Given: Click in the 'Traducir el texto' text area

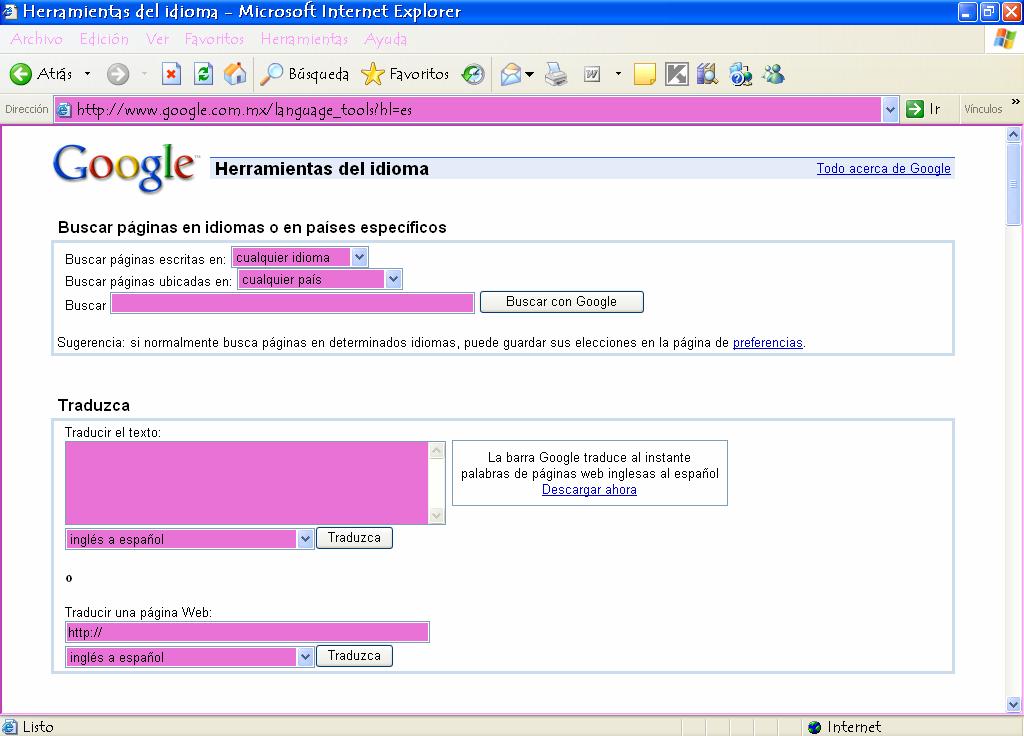Looking at the screenshot, I should pos(247,483).
